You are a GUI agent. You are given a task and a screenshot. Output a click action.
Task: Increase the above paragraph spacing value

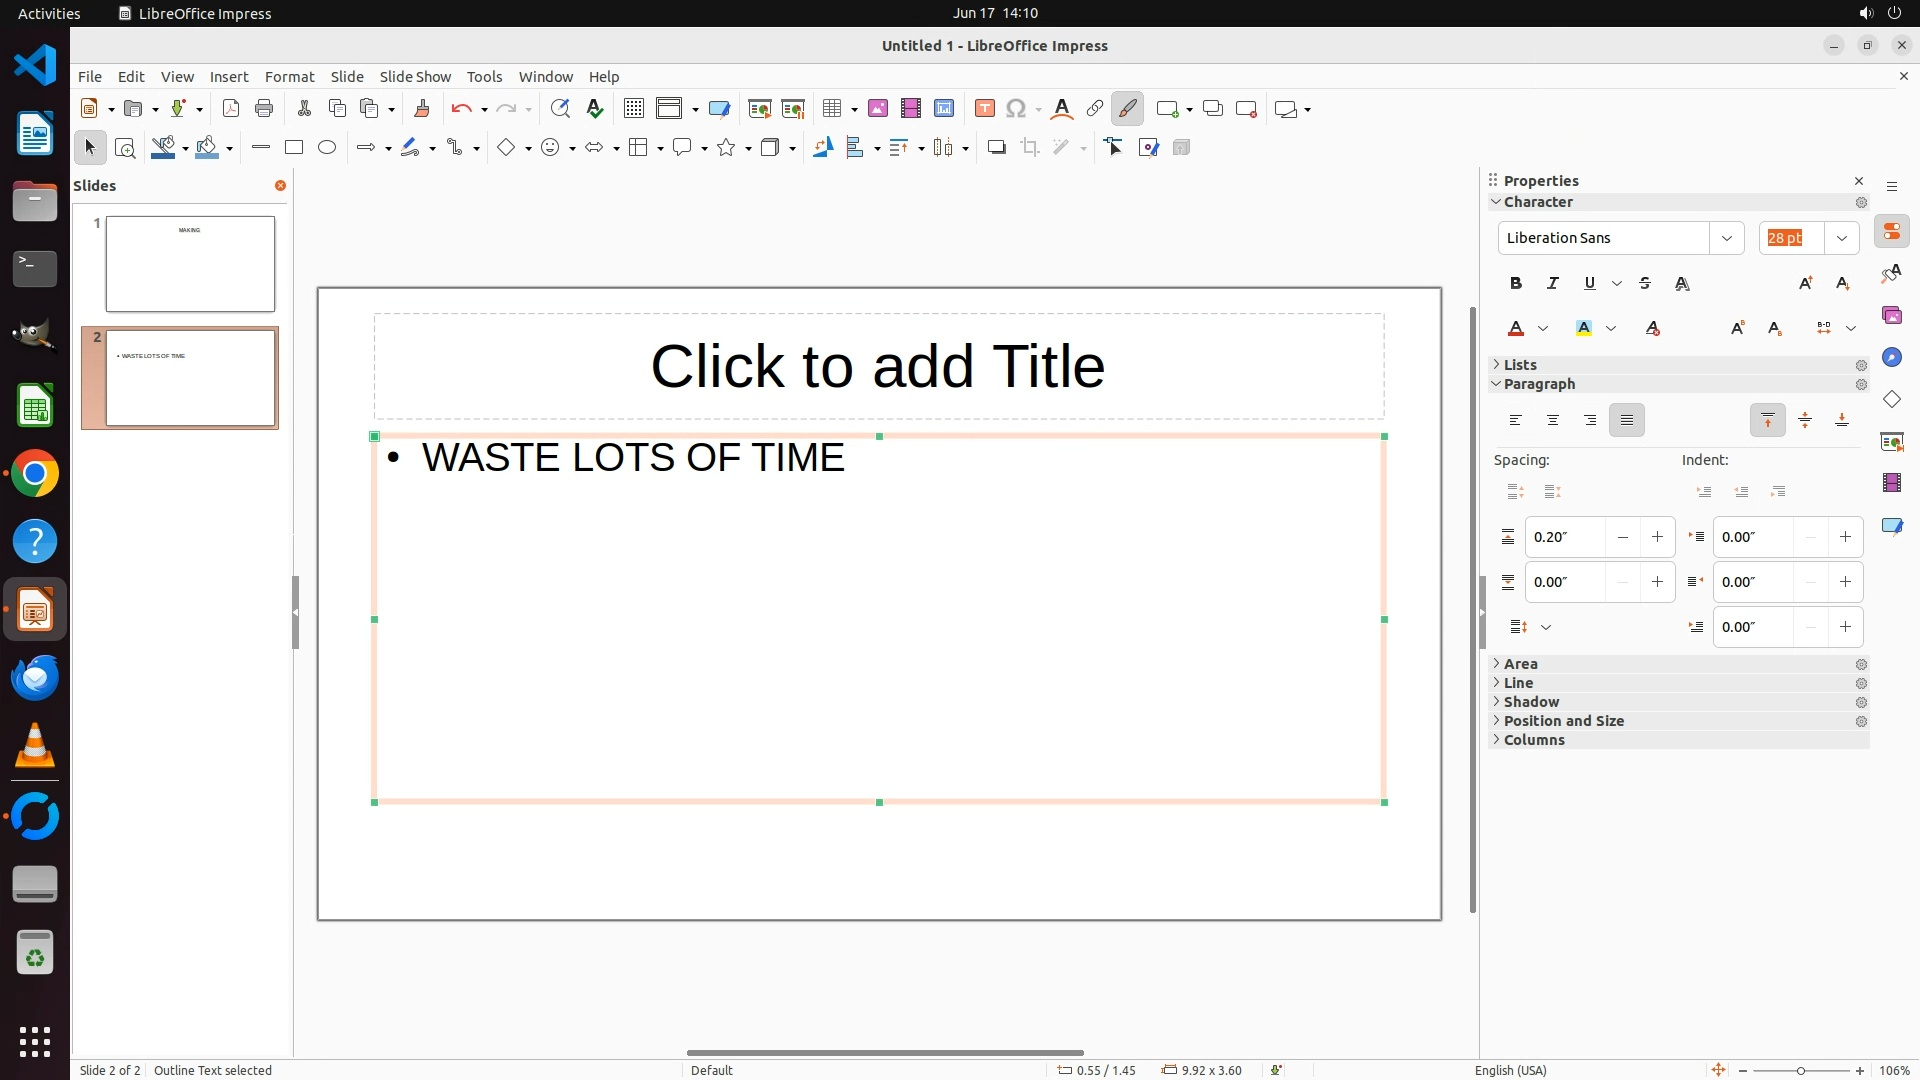click(x=1657, y=537)
